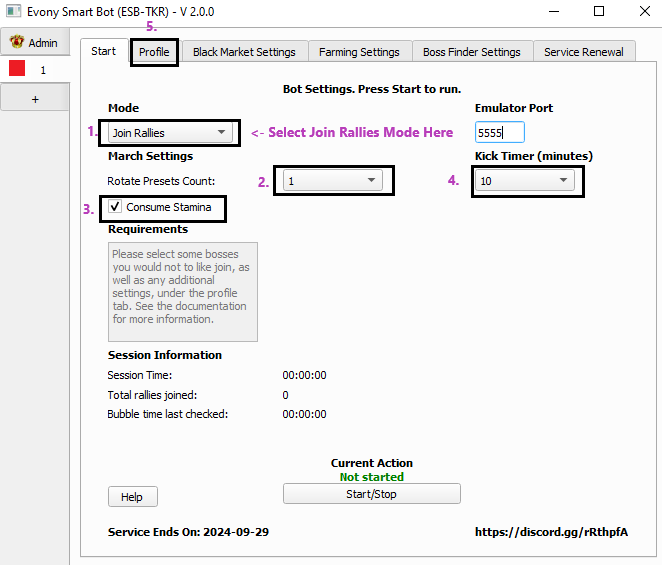This screenshot has width=662, height=565.
Task: Open the Black Market Settings tab
Action: click(244, 52)
